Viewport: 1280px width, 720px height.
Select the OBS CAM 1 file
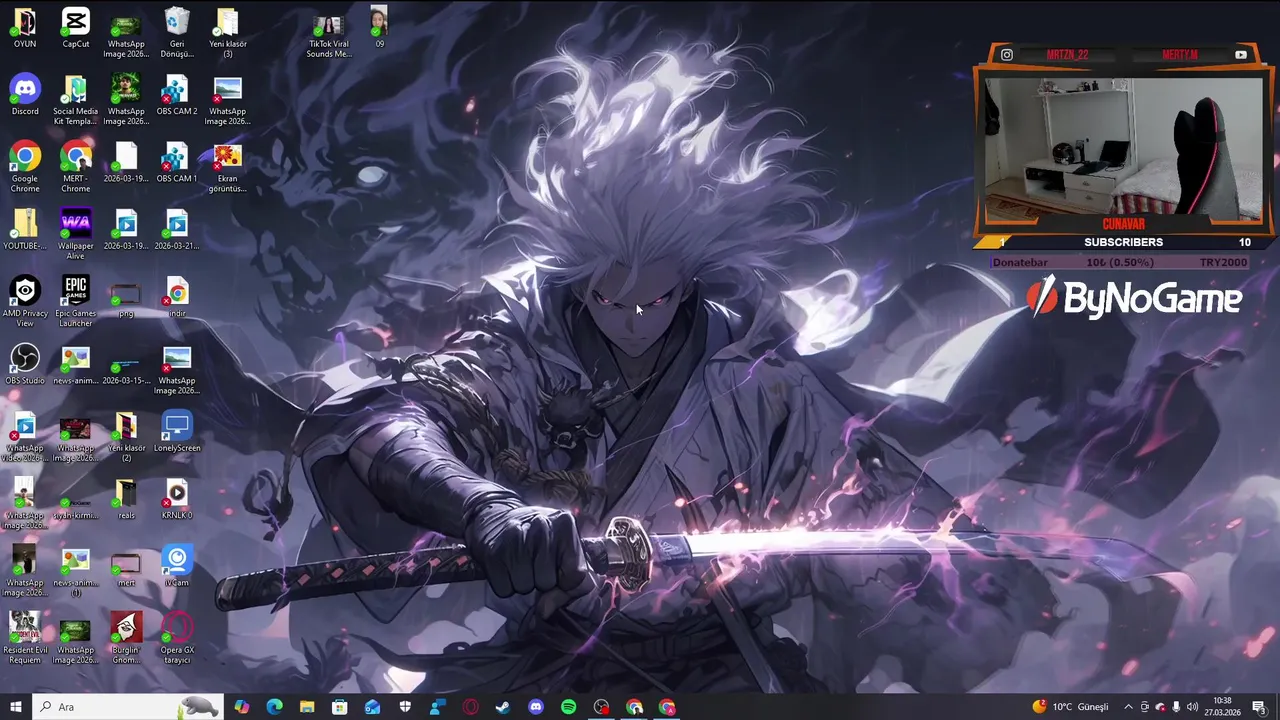coord(177,162)
